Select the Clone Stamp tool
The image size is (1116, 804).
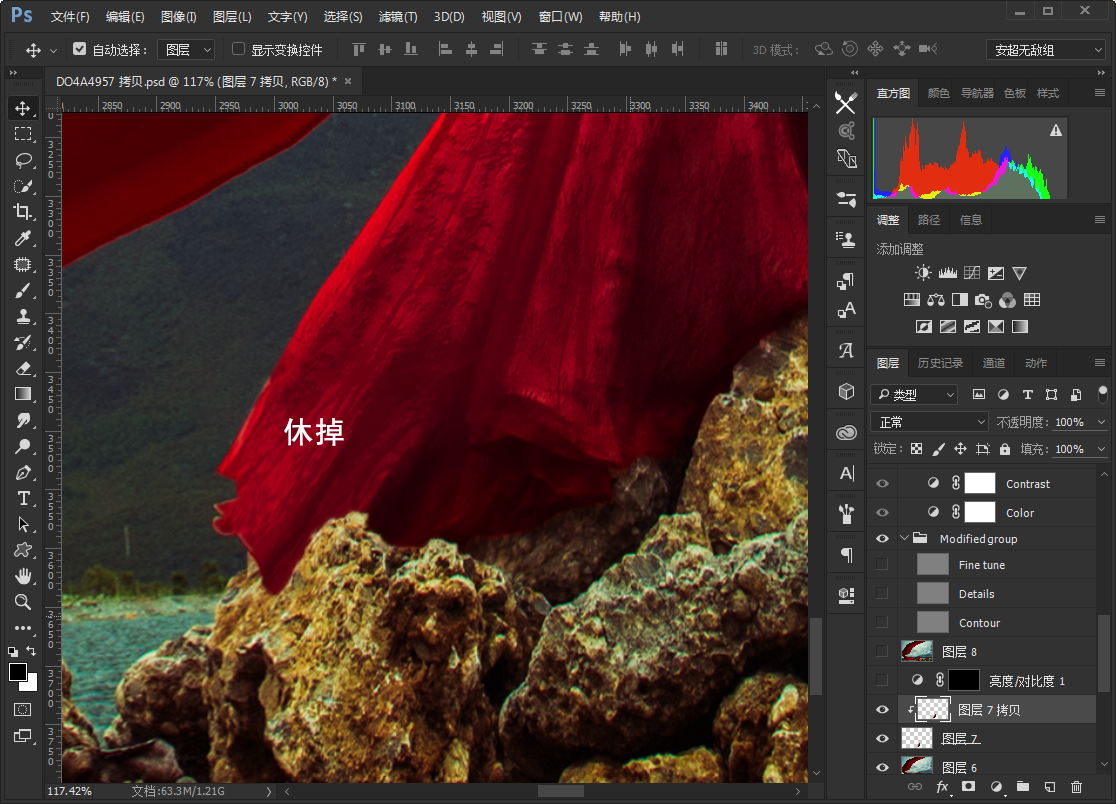23,317
